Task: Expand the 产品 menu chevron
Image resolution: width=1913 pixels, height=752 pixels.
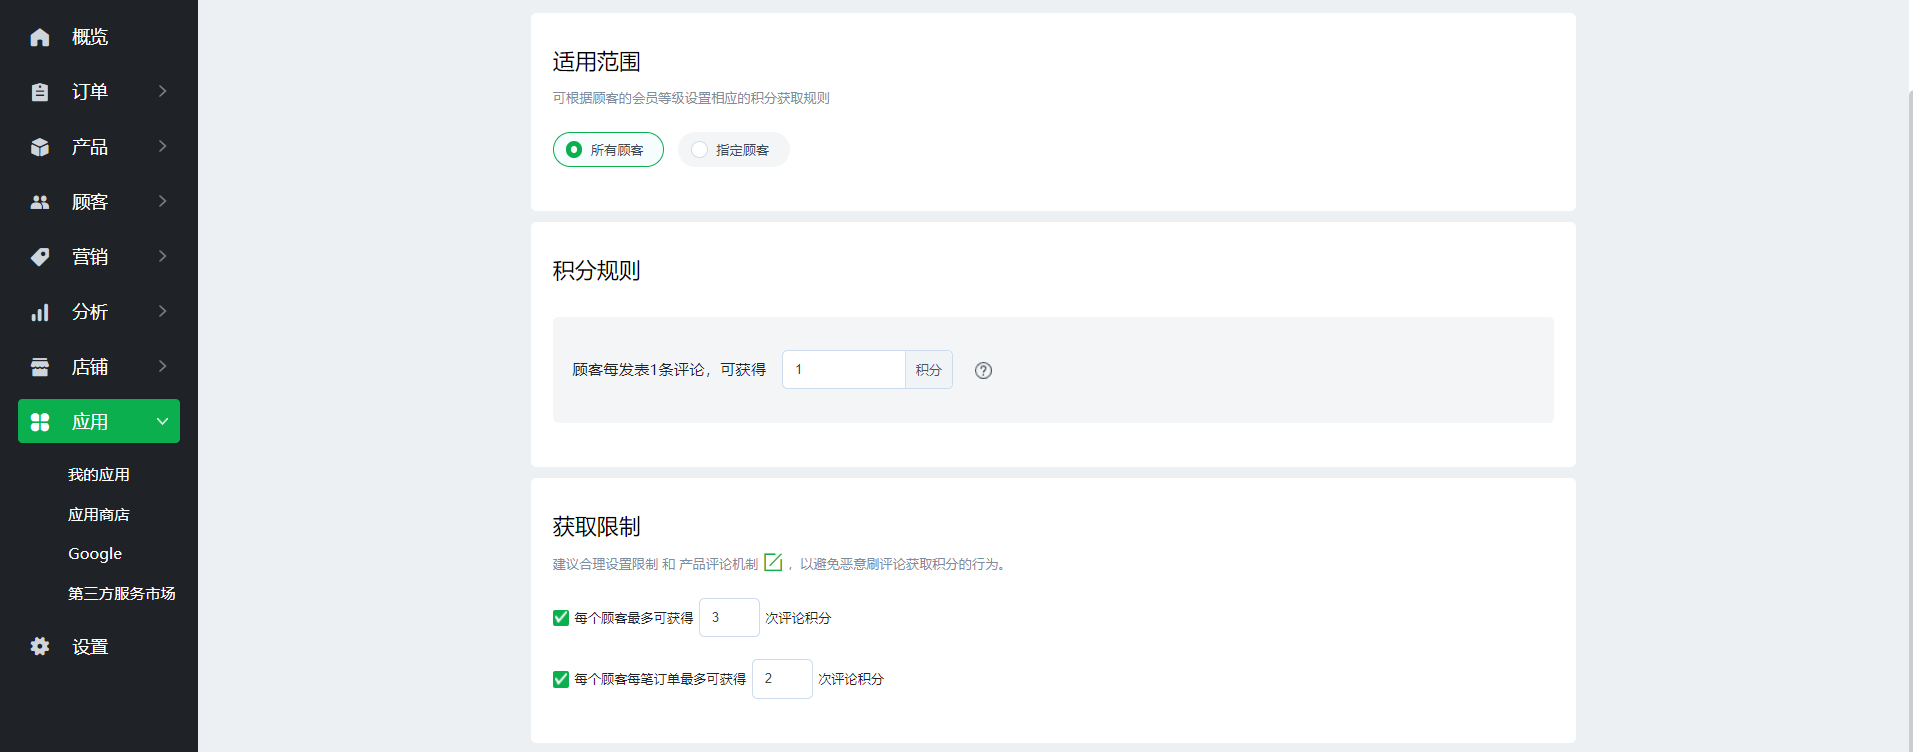Action: point(162,146)
